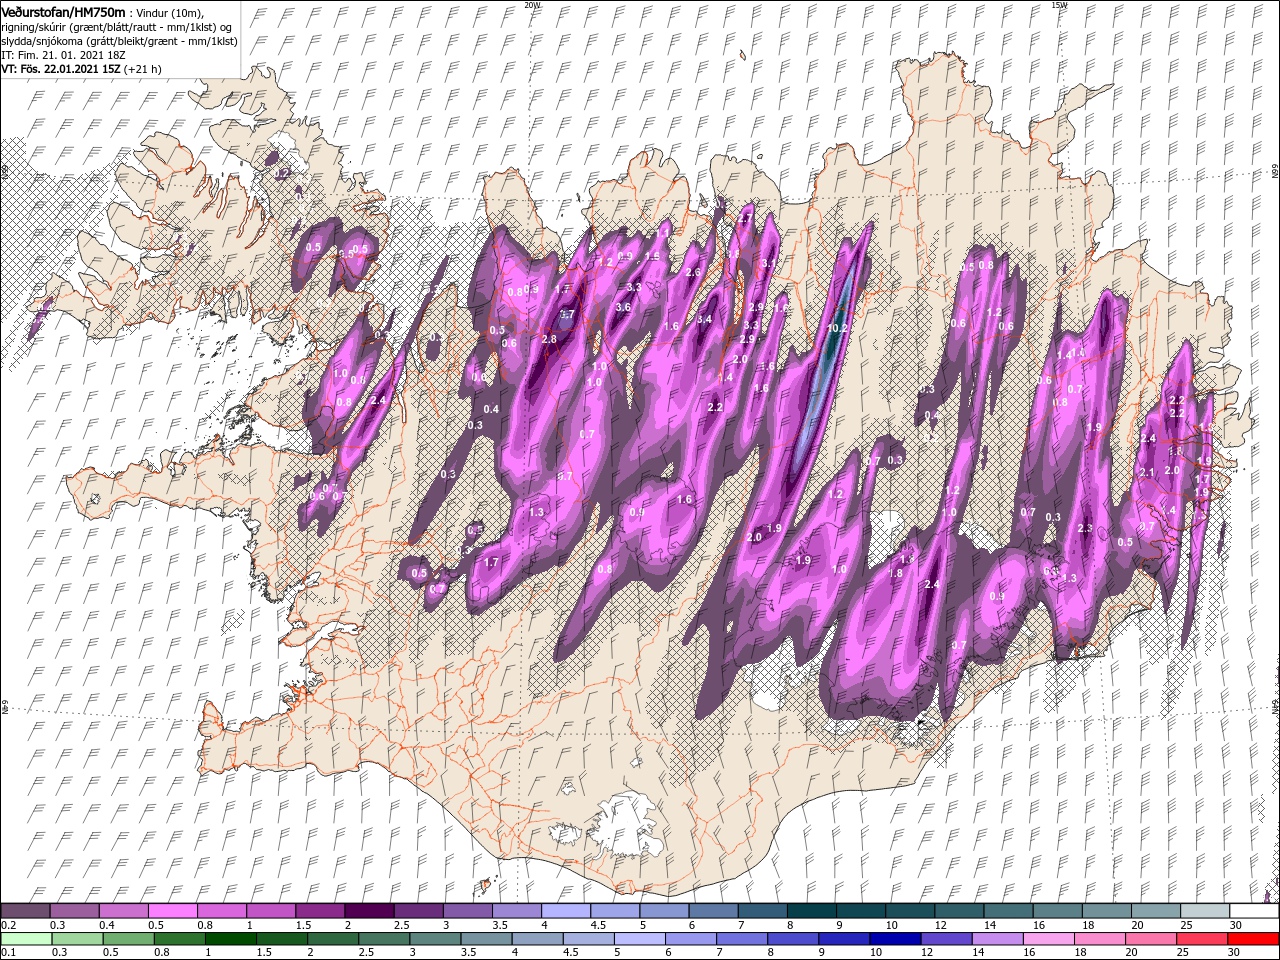Screen dimensions: 1280x960
Task: Pick the top-row swatch between 0.2 and 0.3
Action: point(25,910)
